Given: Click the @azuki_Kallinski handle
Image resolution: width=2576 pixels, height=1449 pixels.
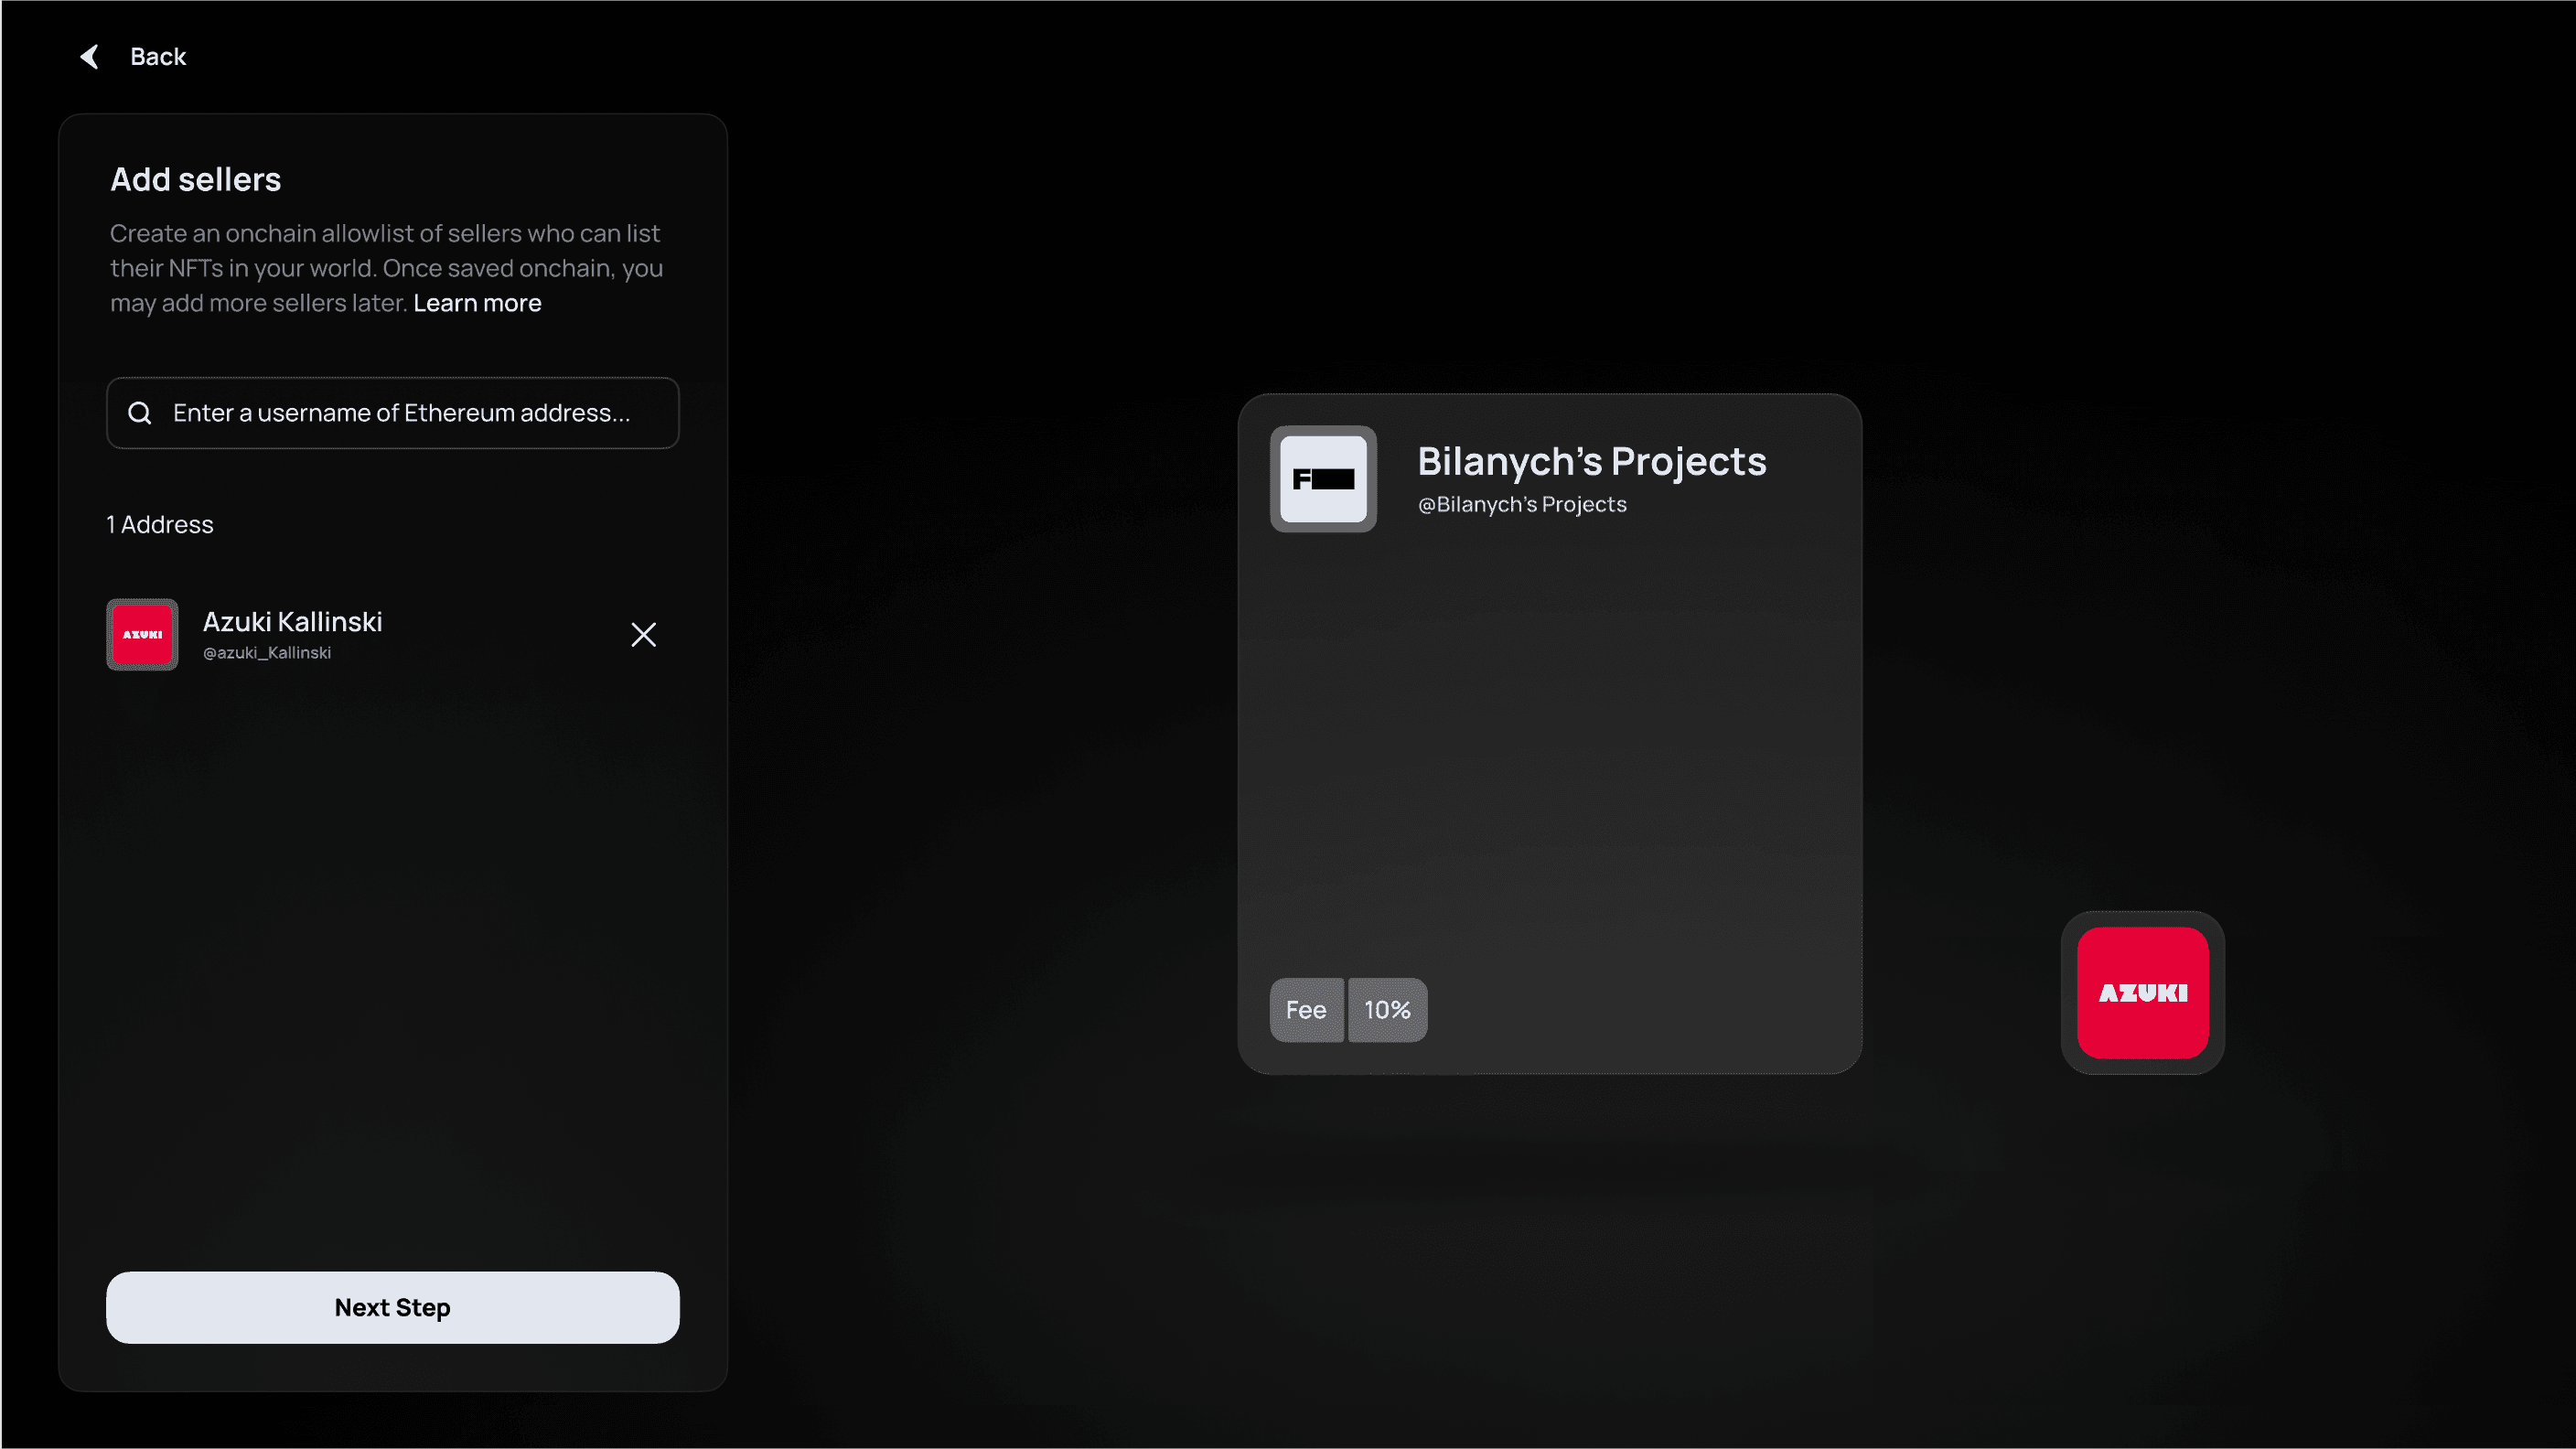Looking at the screenshot, I should (x=266, y=653).
